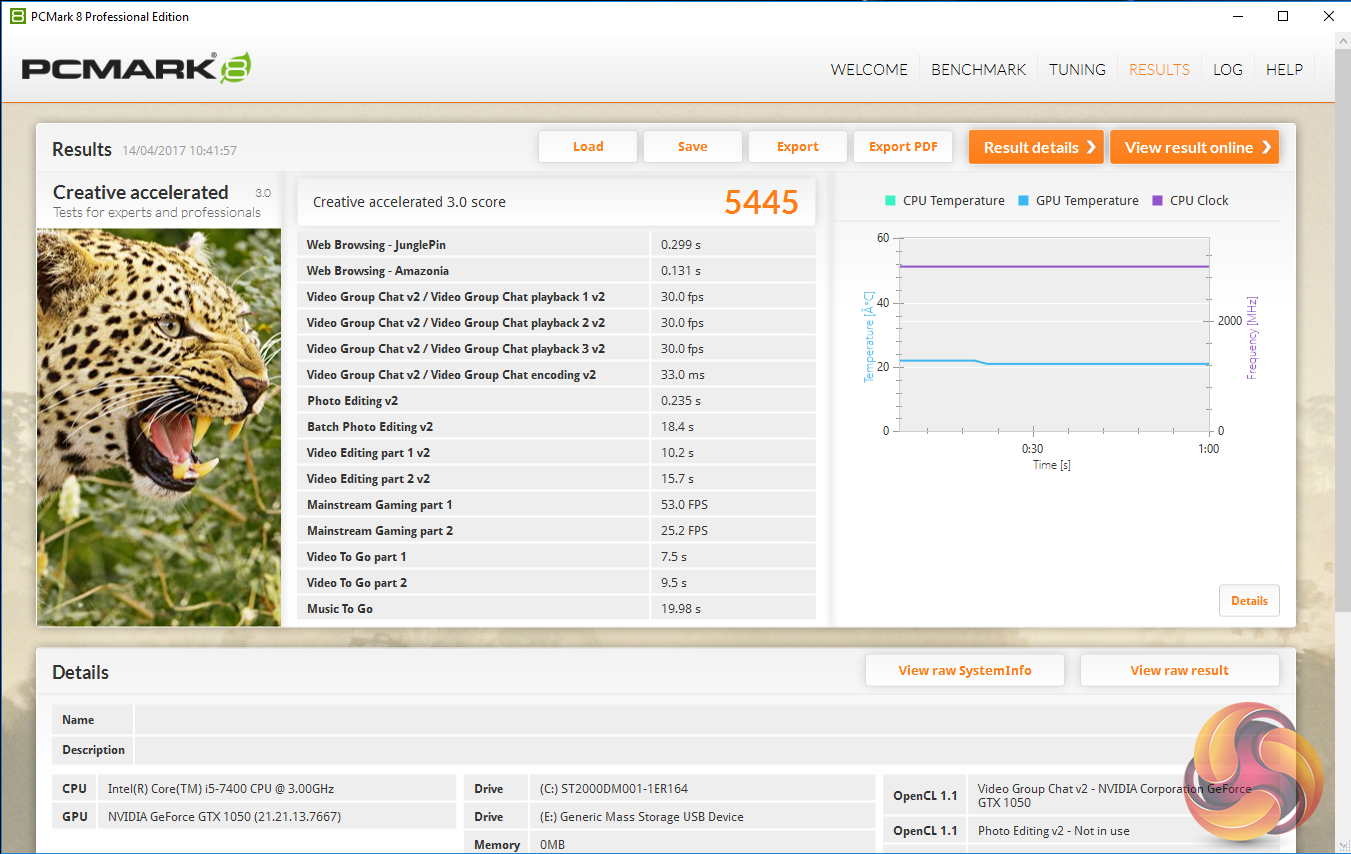Toggle CPU Temperature legend swatch
Viewport: 1351px width, 854px height.
(890, 201)
